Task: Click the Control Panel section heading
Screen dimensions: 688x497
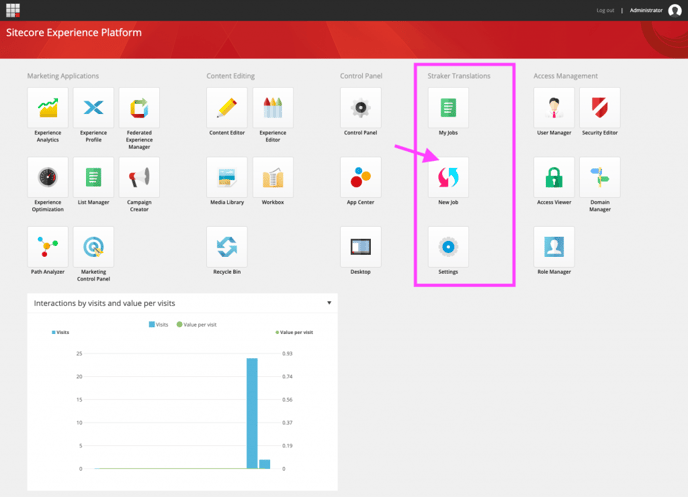Action: (x=361, y=76)
